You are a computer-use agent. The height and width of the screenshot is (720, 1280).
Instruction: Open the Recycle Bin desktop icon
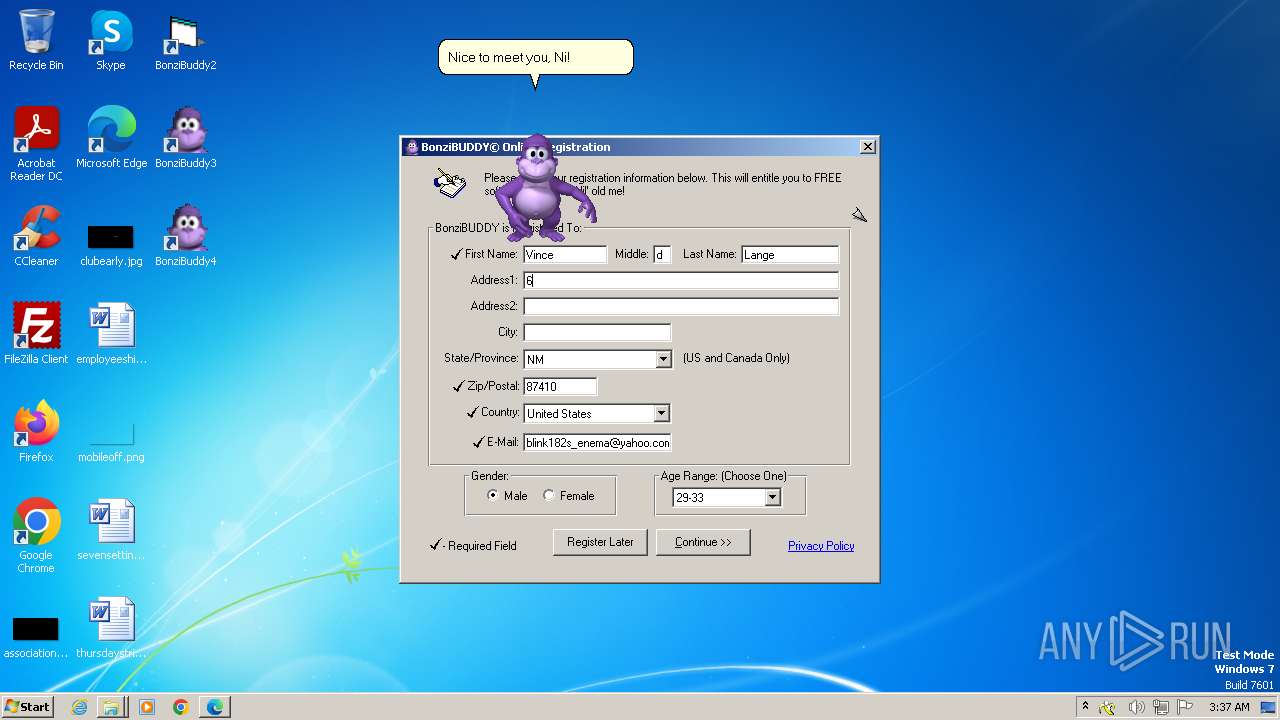tap(36, 40)
